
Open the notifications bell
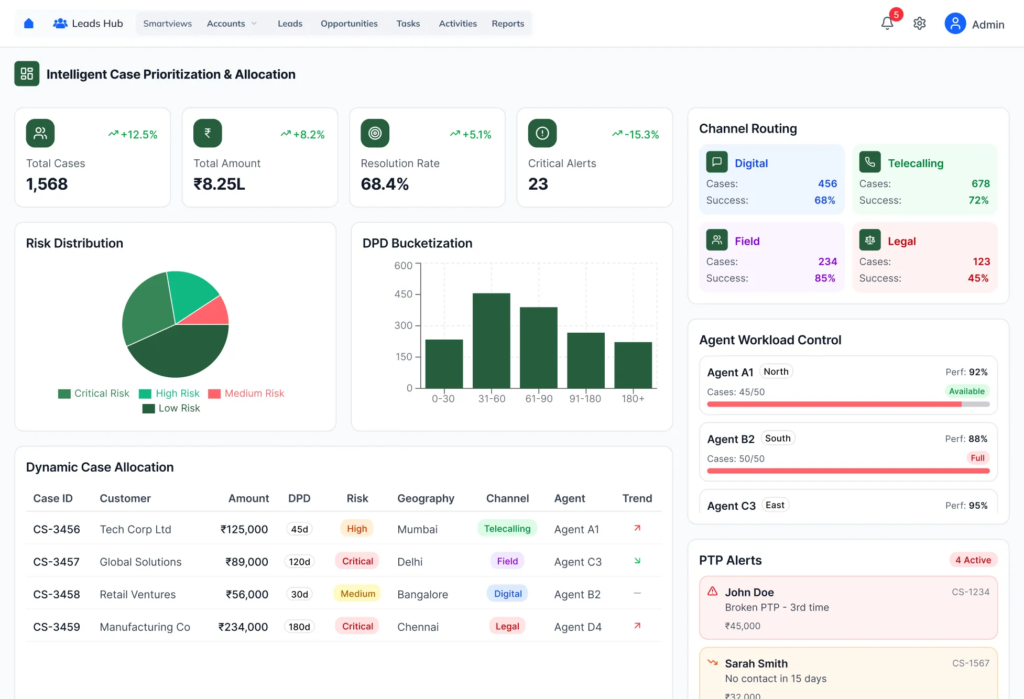click(887, 24)
